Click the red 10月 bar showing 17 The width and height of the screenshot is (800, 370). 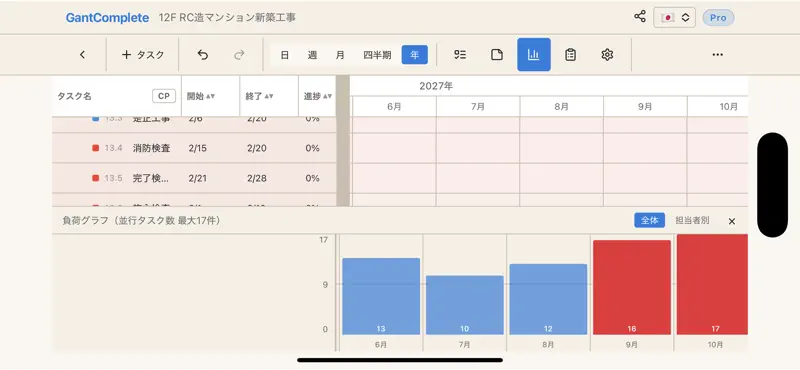(712, 285)
